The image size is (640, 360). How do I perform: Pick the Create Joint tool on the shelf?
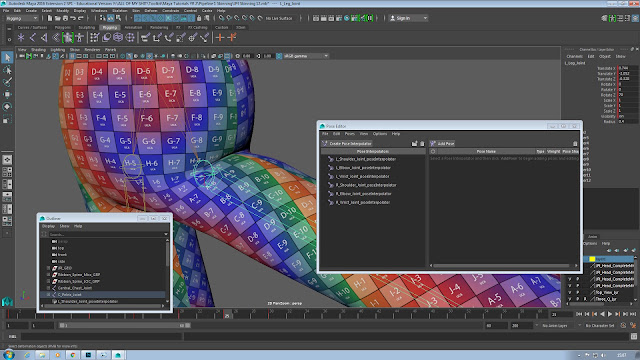click(x=32, y=38)
